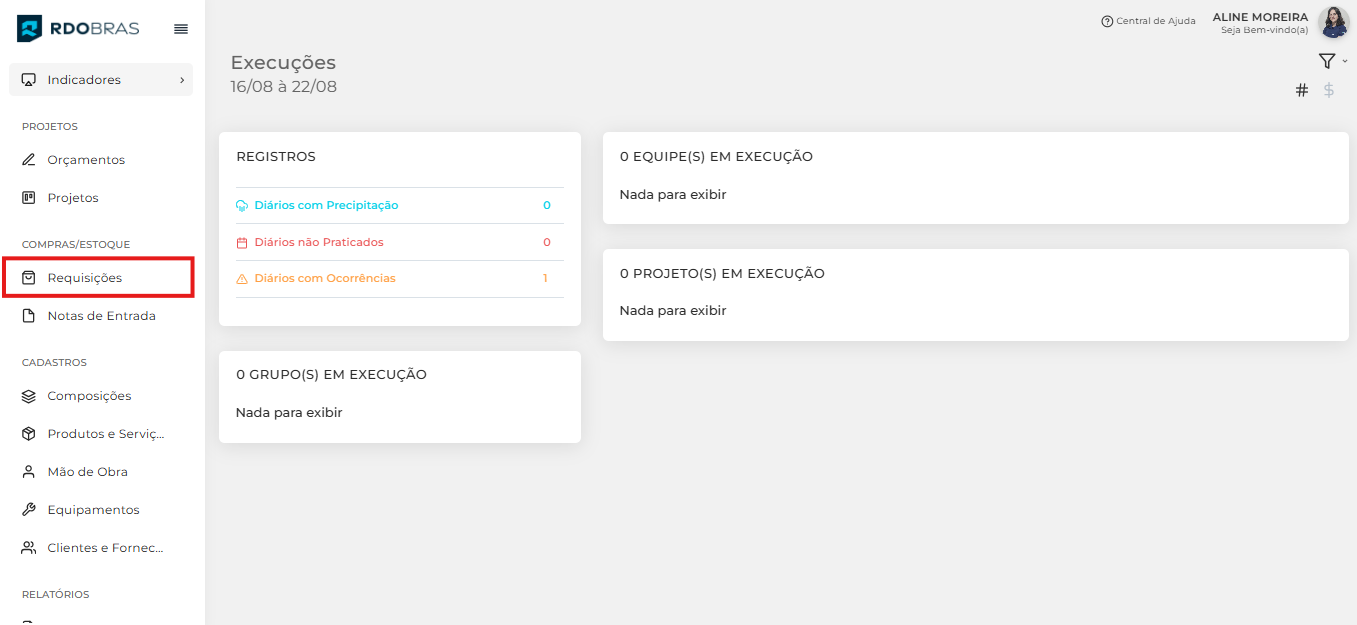1357x625 pixels.
Task: Click Aline Moreira's profile avatar
Action: pos(1333,23)
